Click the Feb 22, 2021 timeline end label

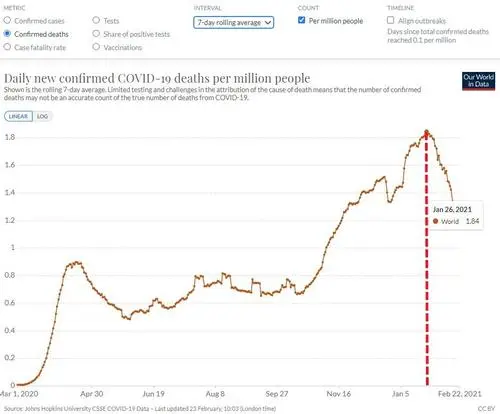coord(460,394)
